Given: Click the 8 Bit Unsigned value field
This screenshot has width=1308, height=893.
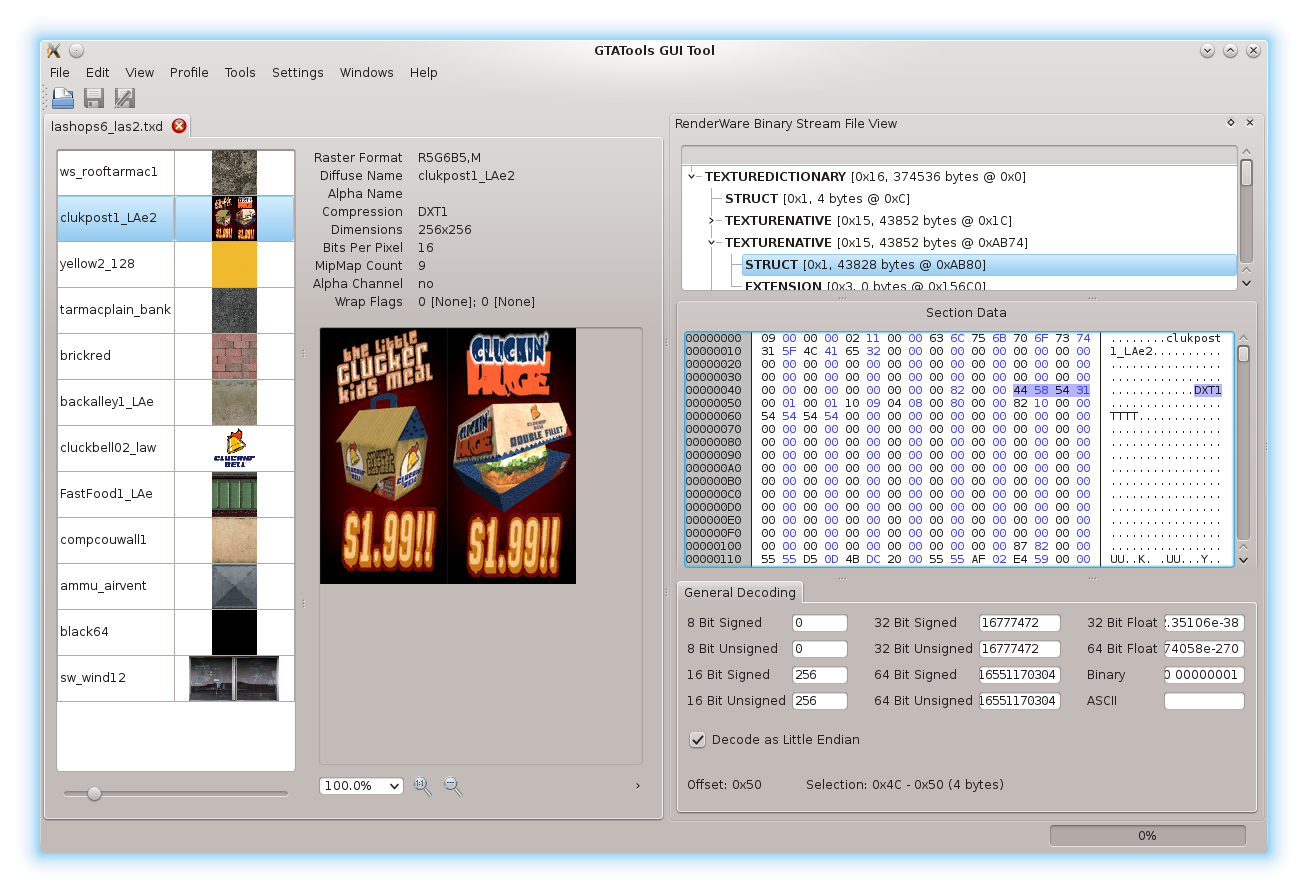Looking at the screenshot, I should click(820, 649).
